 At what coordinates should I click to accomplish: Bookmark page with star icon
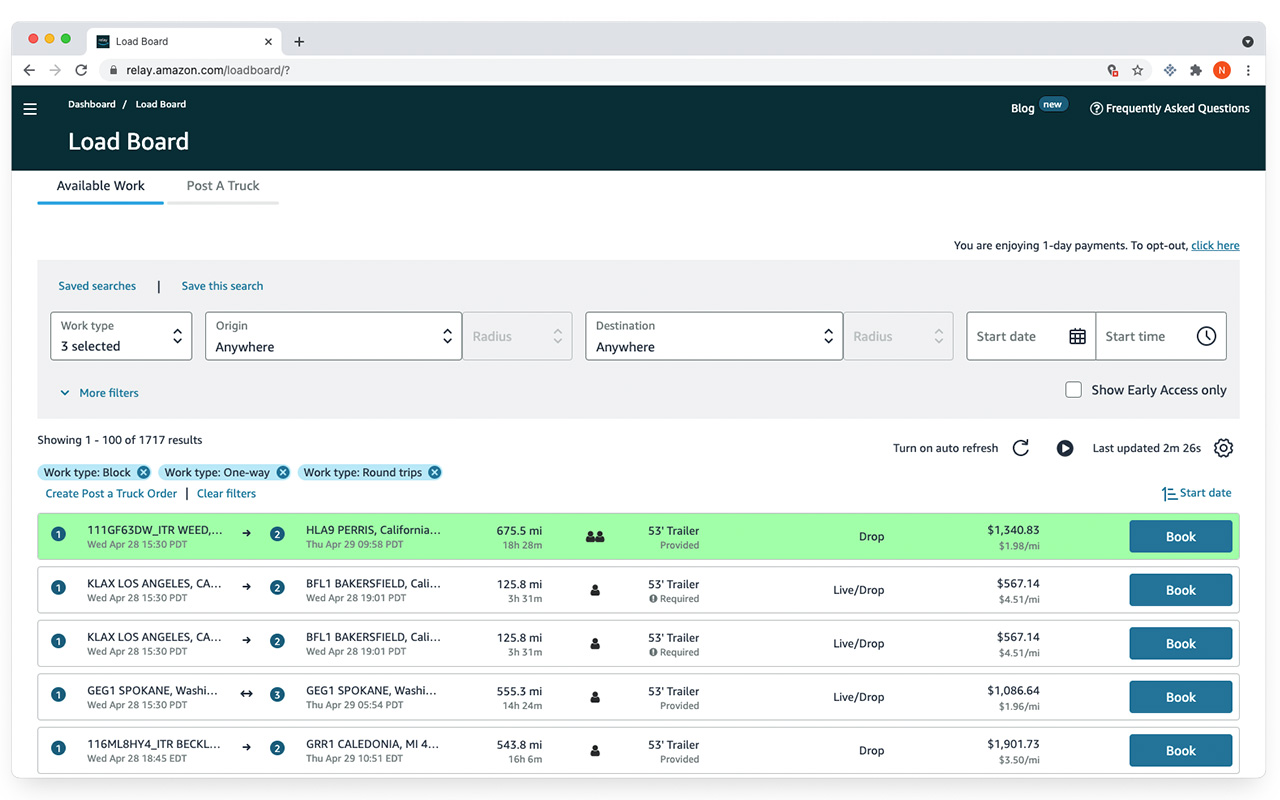pos(1137,70)
